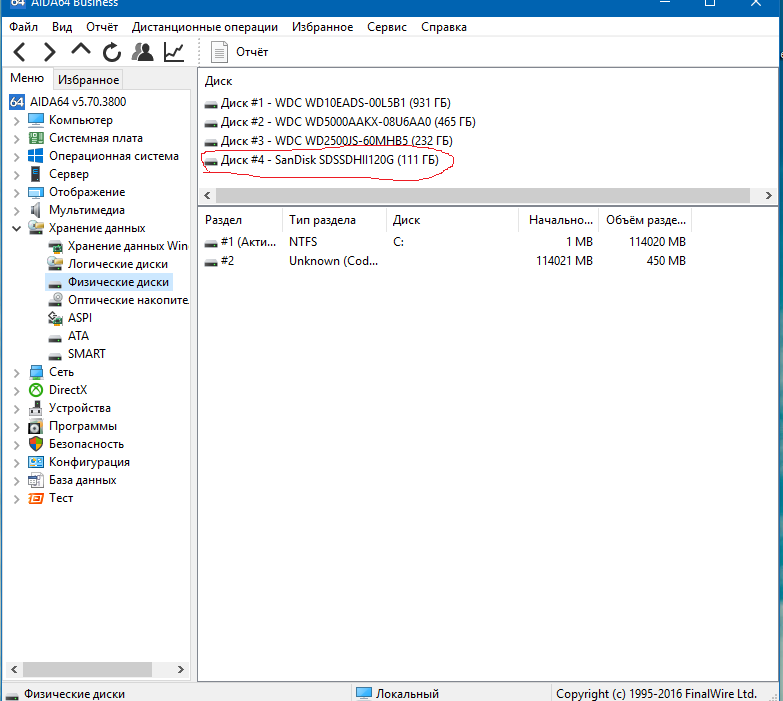Select the Мультимедиа speaker icon
Screen dimensions: 783x701
point(36,210)
